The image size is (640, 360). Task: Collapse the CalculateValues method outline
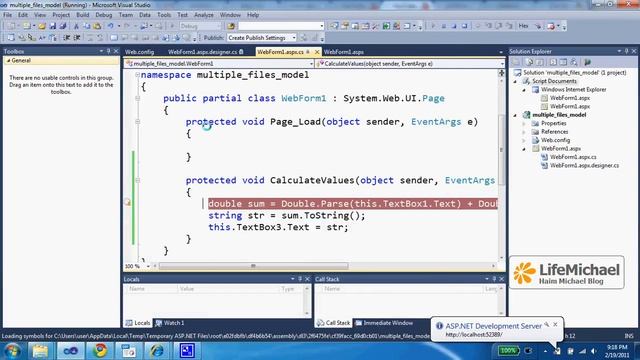pyautogui.click(x=138, y=180)
